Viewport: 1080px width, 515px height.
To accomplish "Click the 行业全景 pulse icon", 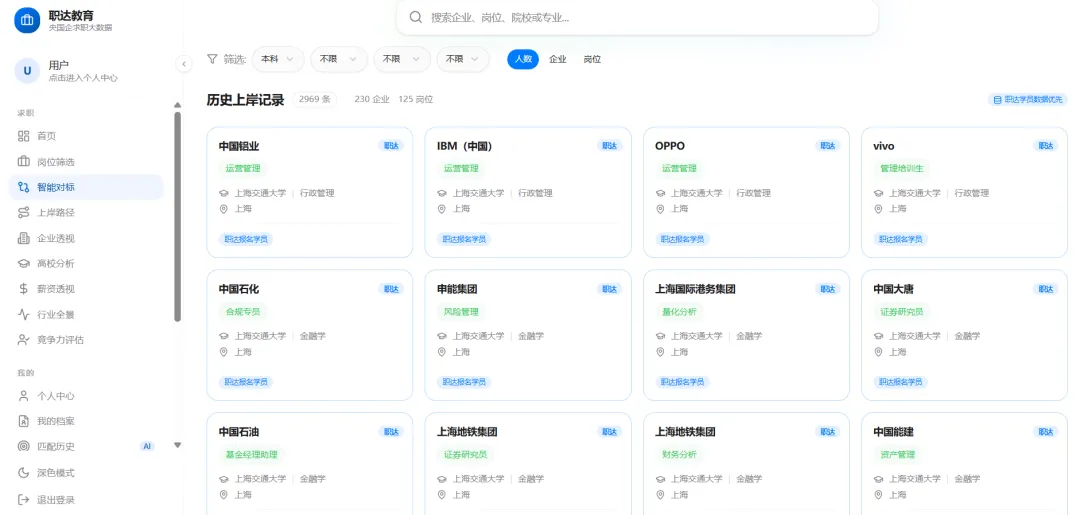I will pyautogui.click(x=23, y=315).
